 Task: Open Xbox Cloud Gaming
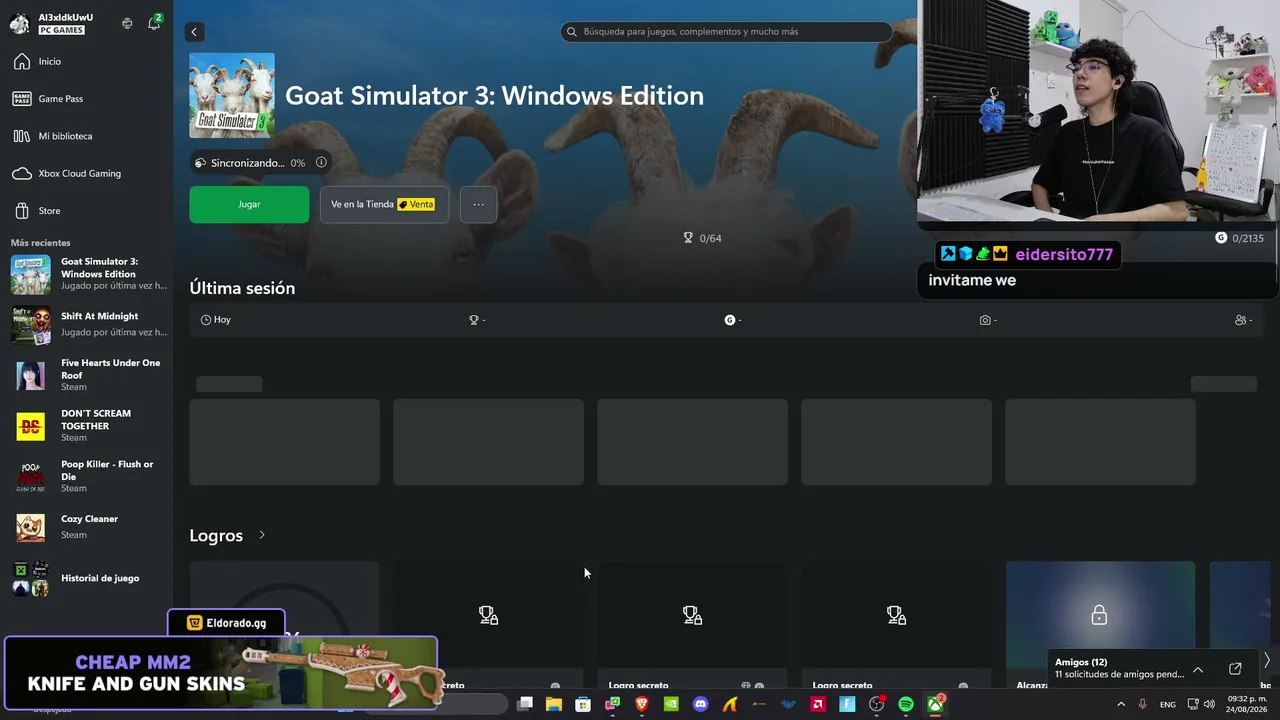[x=86, y=173]
